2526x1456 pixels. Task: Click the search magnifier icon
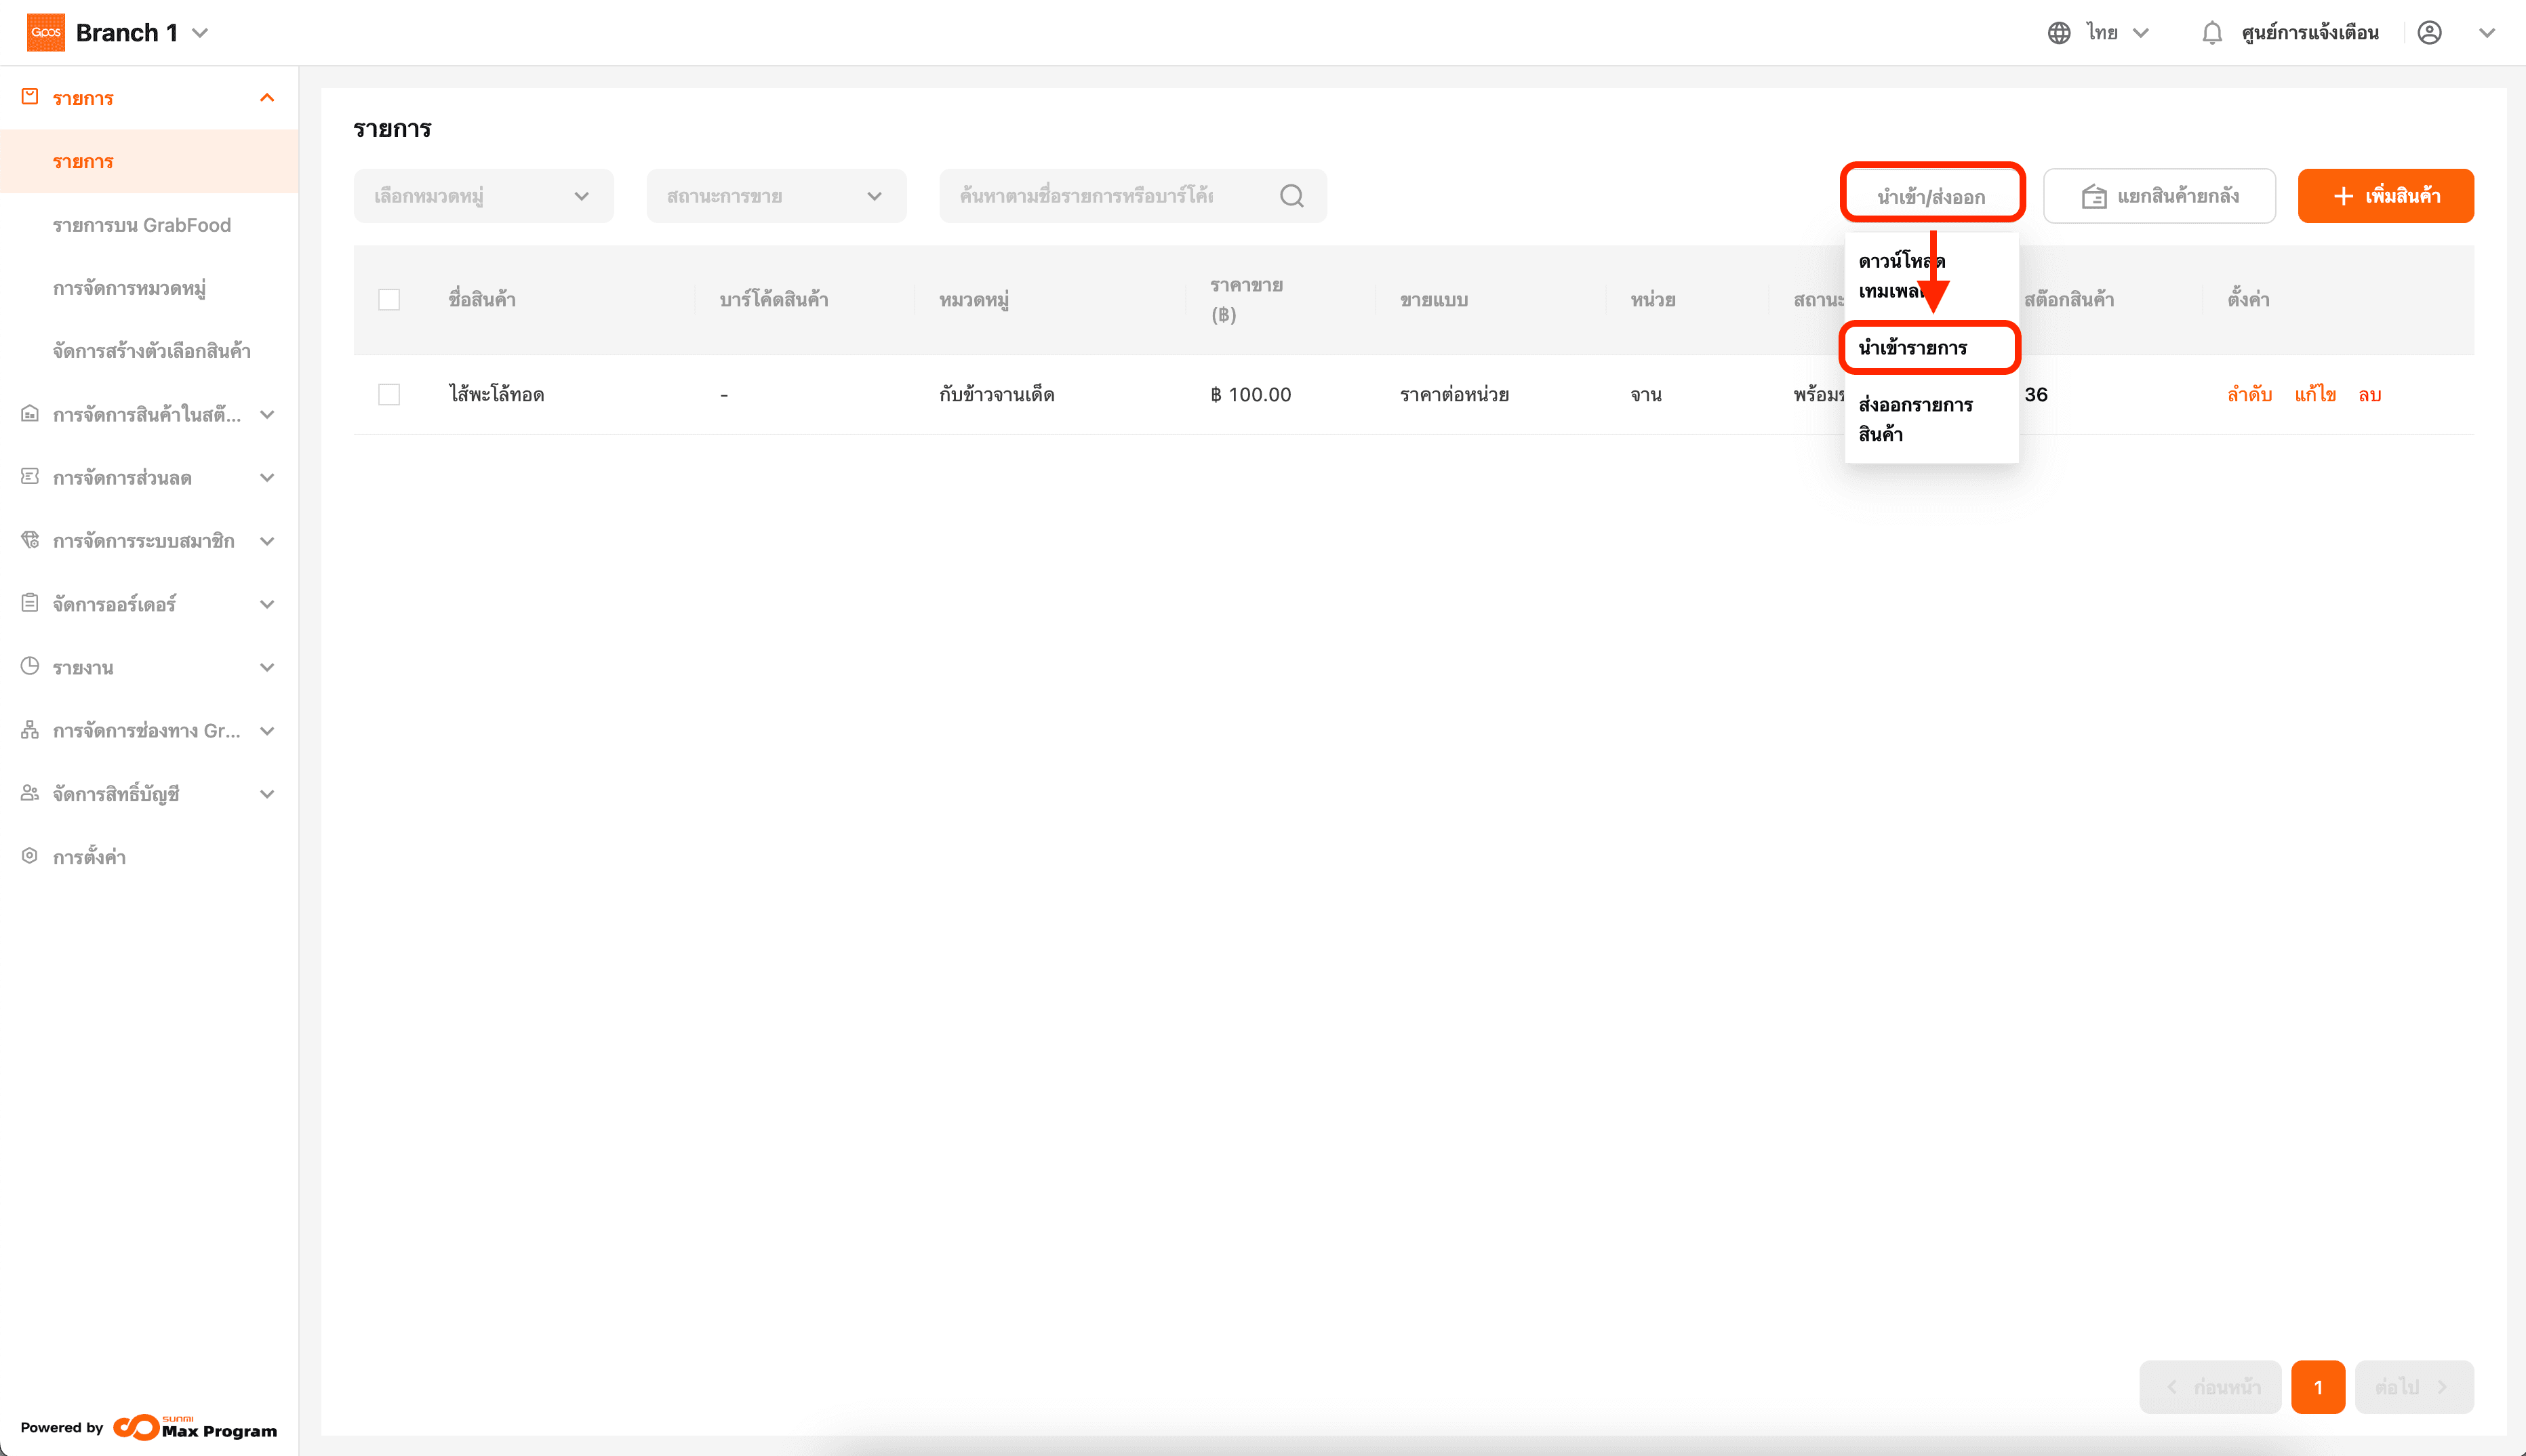pos(1291,196)
